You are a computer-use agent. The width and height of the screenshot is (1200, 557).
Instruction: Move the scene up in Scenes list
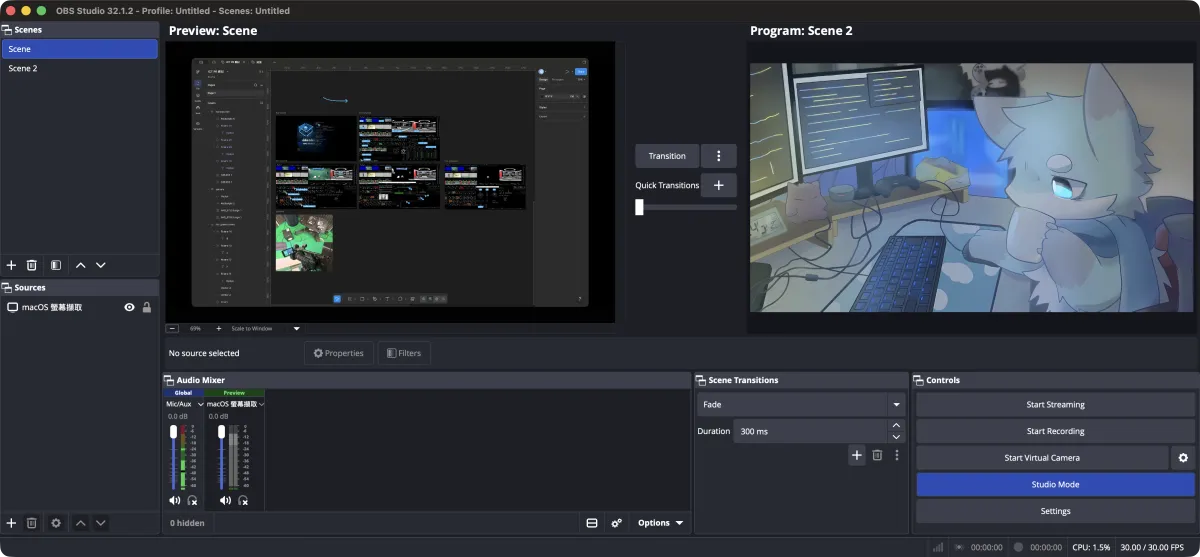click(x=81, y=265)
